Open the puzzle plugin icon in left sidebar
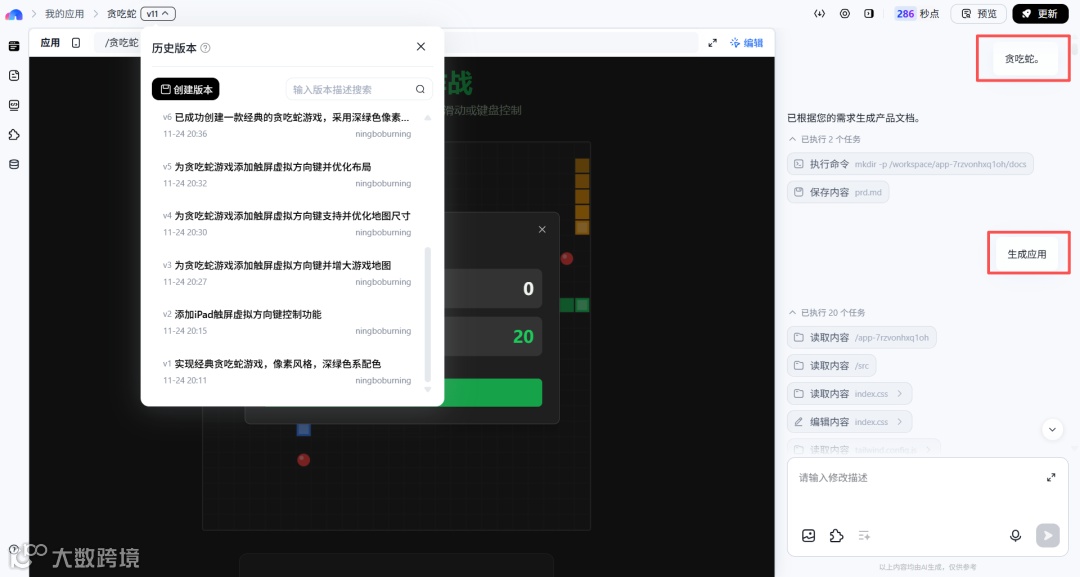 click(14, 135)
